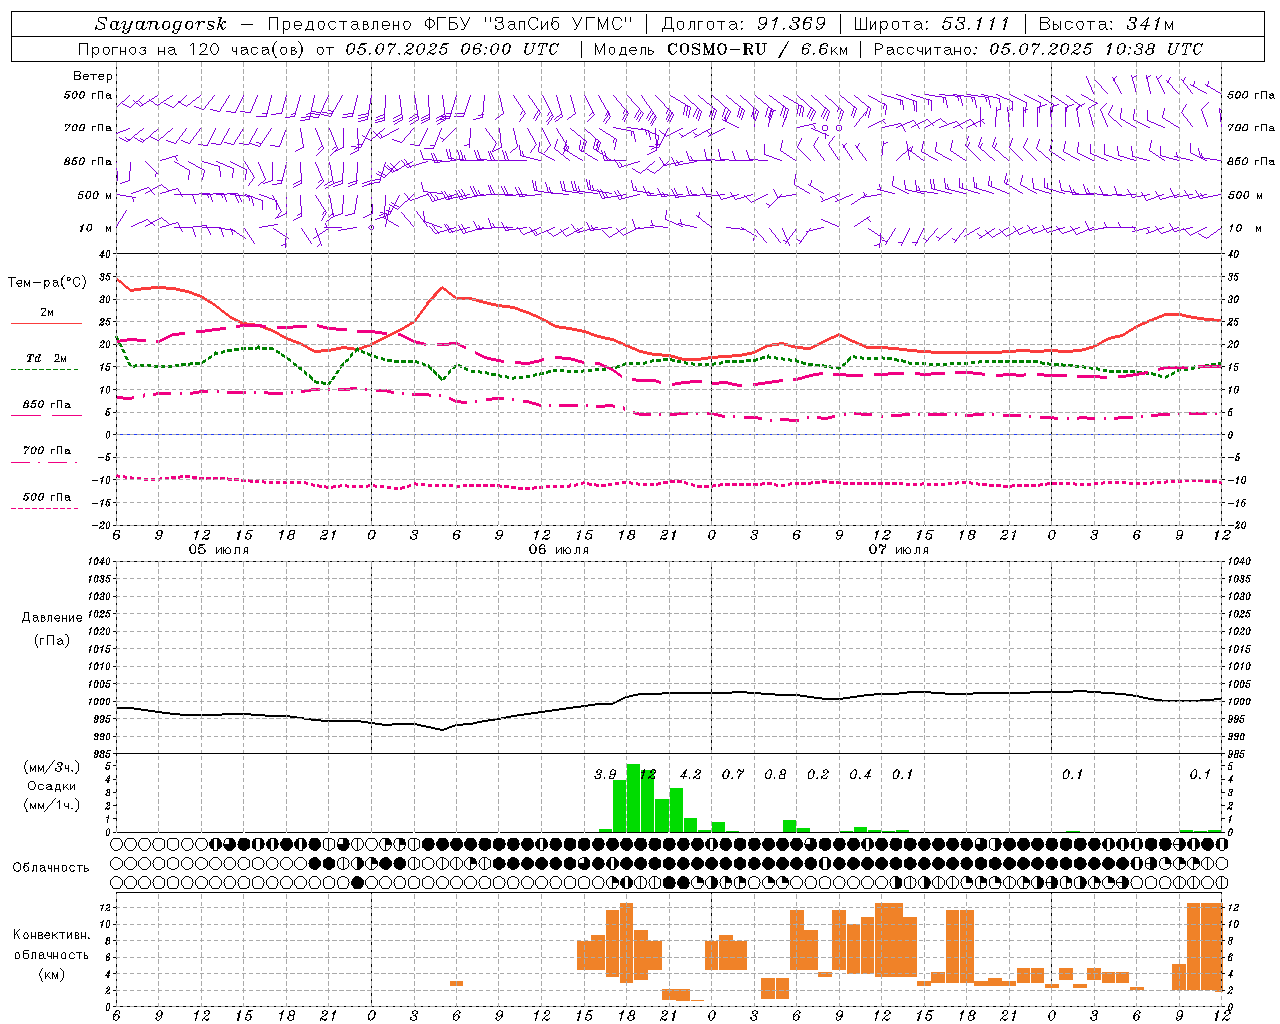This screenshot has height=1024, width=1280.
Task: Click the '700 гПа' temperature legend entry
Action: click(47, 451)
